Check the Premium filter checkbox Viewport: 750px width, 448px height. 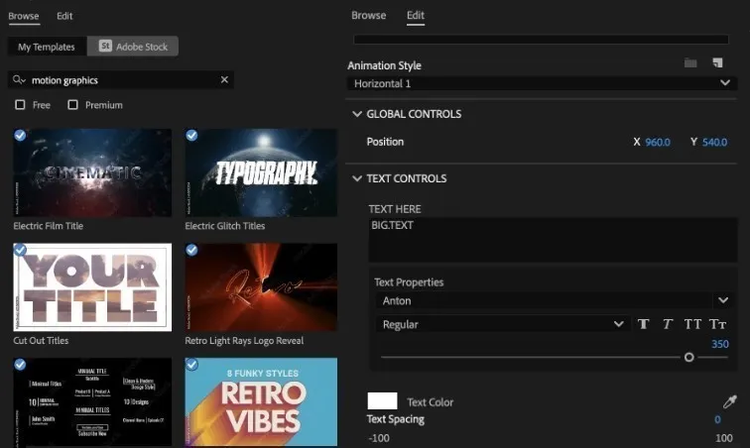point(73,105)
